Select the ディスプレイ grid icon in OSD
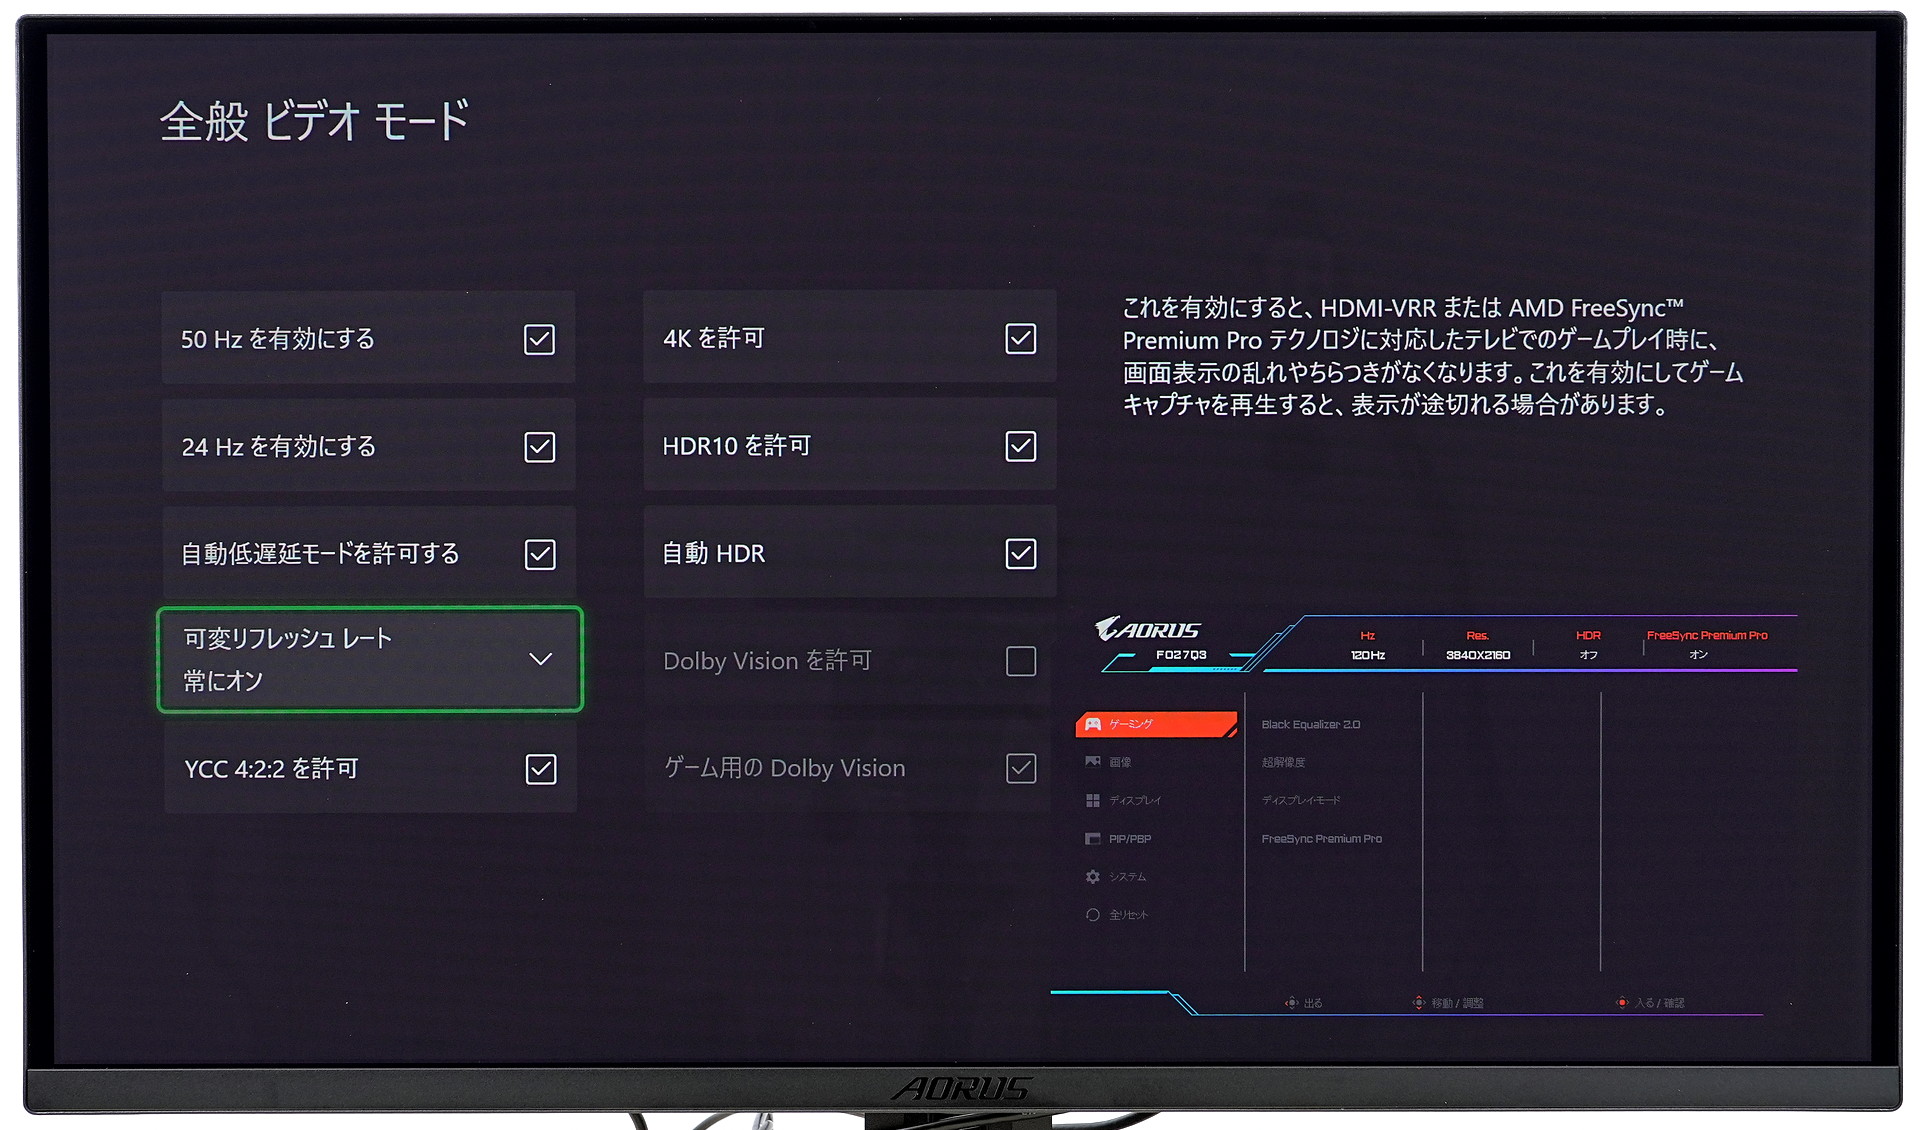The height and width of the screenshot is (1130, 1920). [x=1093, y=800]
